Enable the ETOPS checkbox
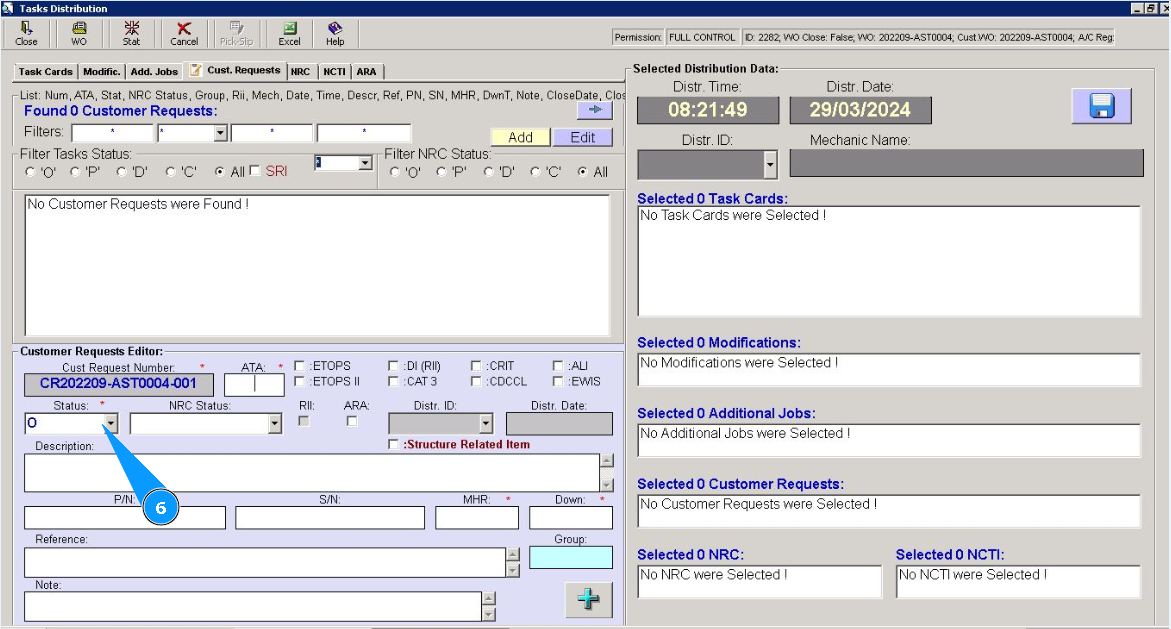1171x629 pixels. [x=300, y=366]
